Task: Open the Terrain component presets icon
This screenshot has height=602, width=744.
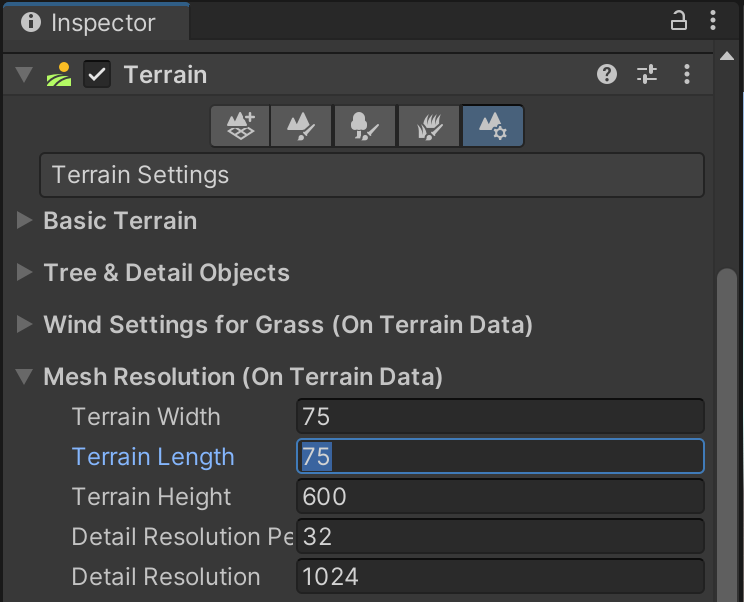Action: pos(647,74)
